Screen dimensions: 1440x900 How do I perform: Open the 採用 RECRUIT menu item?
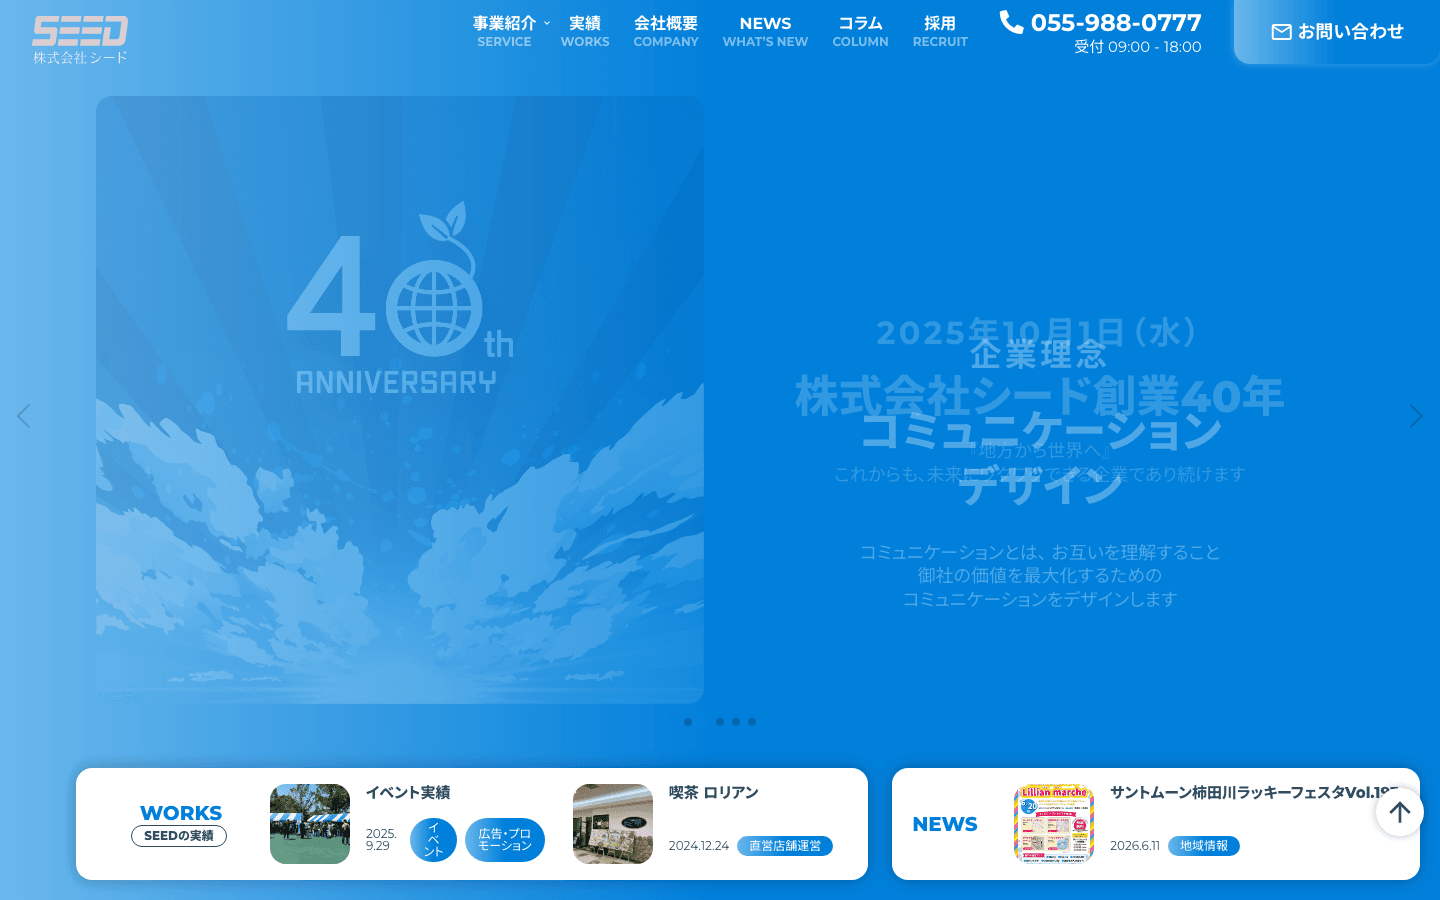[940, 31]
